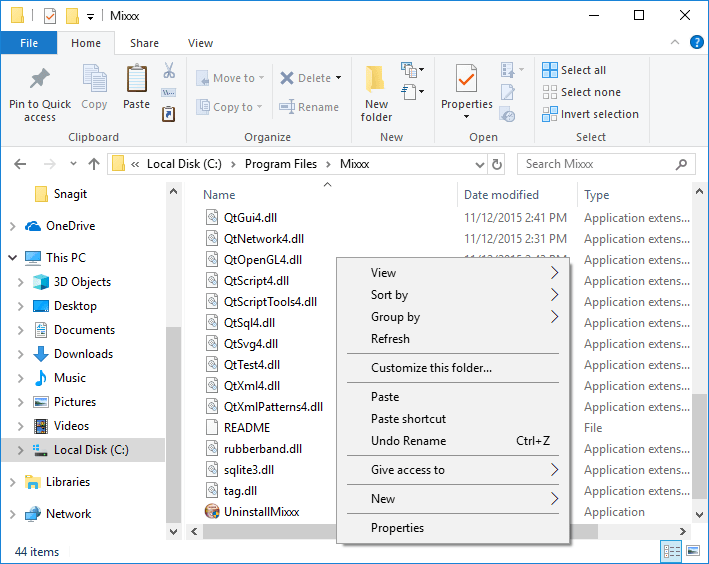Collapse the ribbon with the chevron
The image size is (709, 564).
coord(675,43)
